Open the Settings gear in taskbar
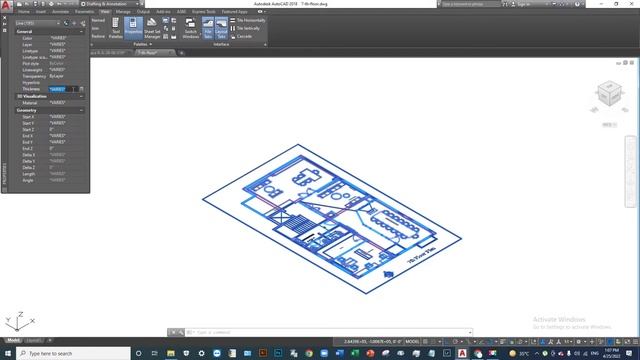The height and width of the screenshot is (360, 640). click(201, 353)
